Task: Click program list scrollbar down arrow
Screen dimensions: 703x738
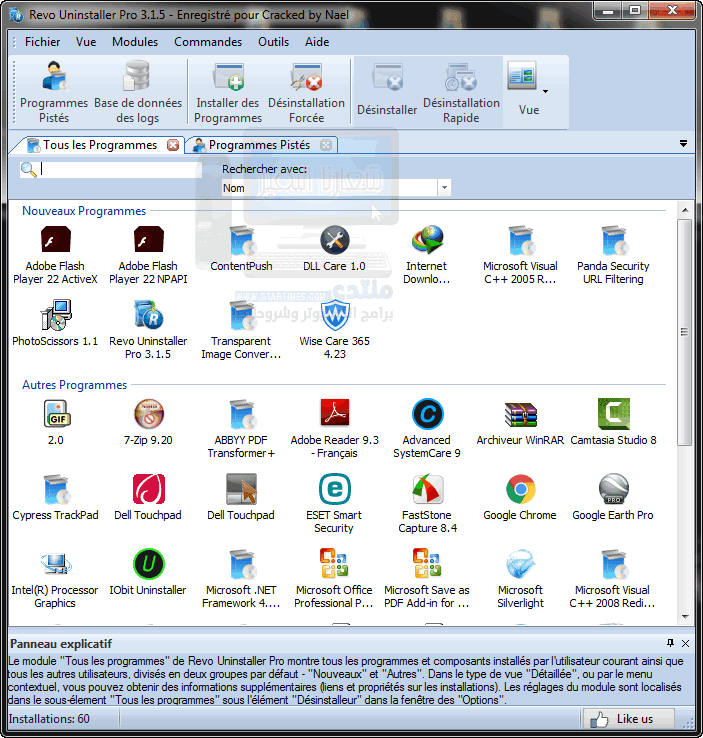Action: click(x=685, y=617)
